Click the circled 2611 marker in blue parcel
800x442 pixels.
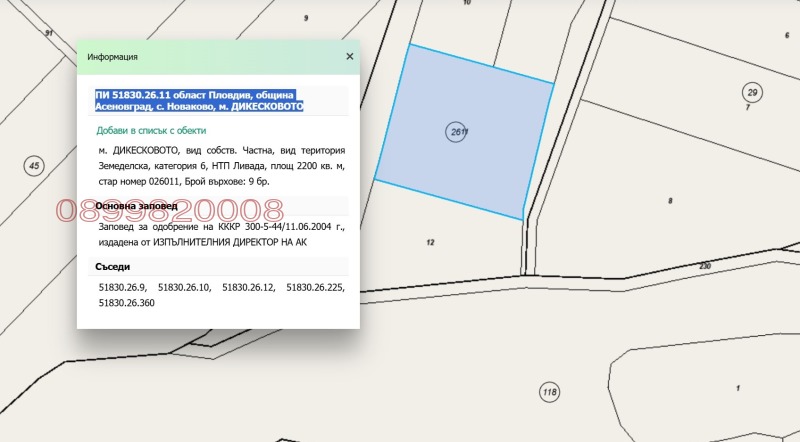459,131
